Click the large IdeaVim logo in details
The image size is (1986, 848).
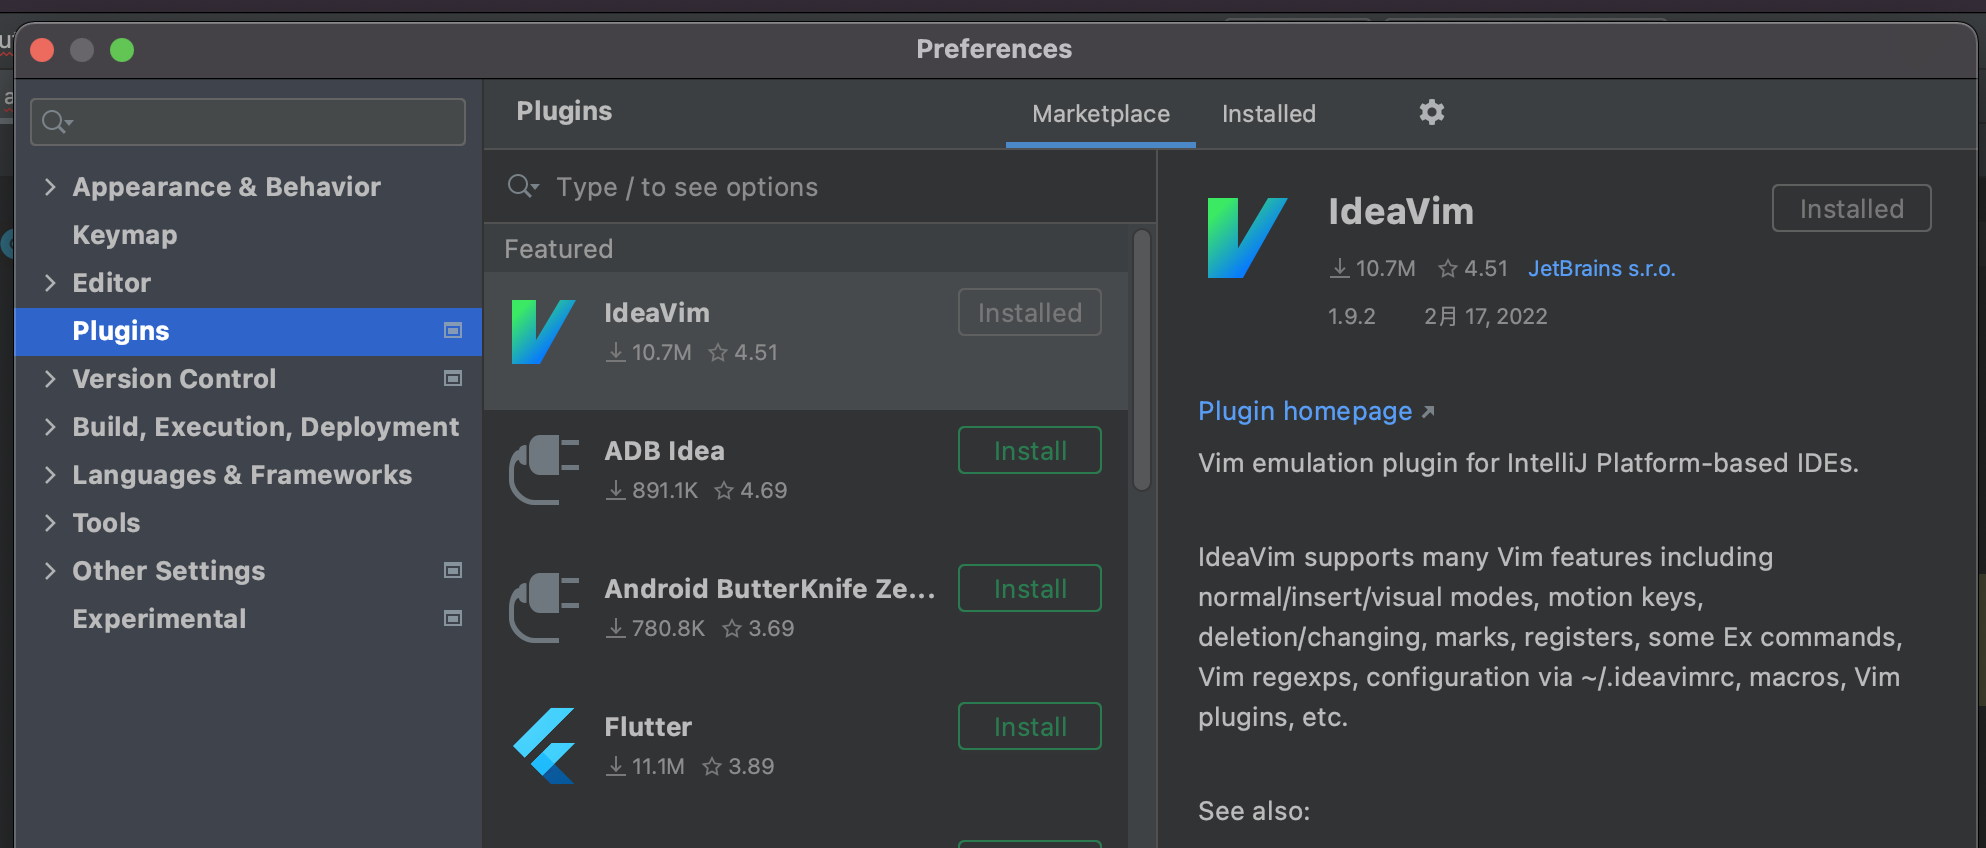pyautogui.click(x=1246, y=238)
